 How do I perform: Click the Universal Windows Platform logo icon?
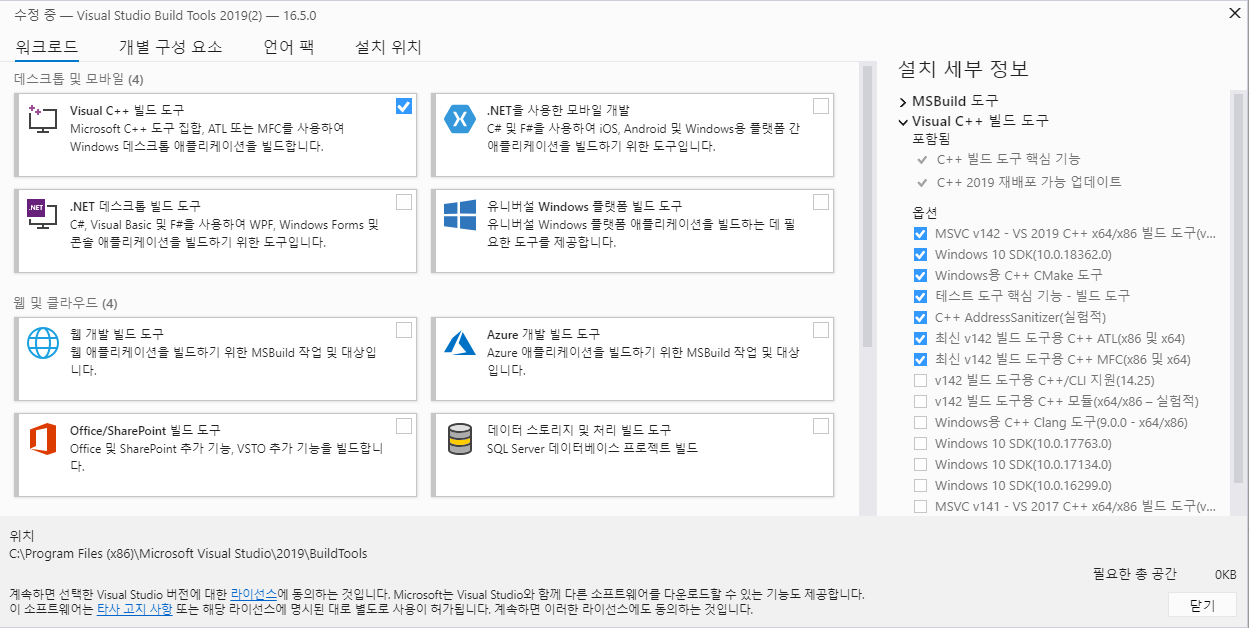[x=460, y=215]
